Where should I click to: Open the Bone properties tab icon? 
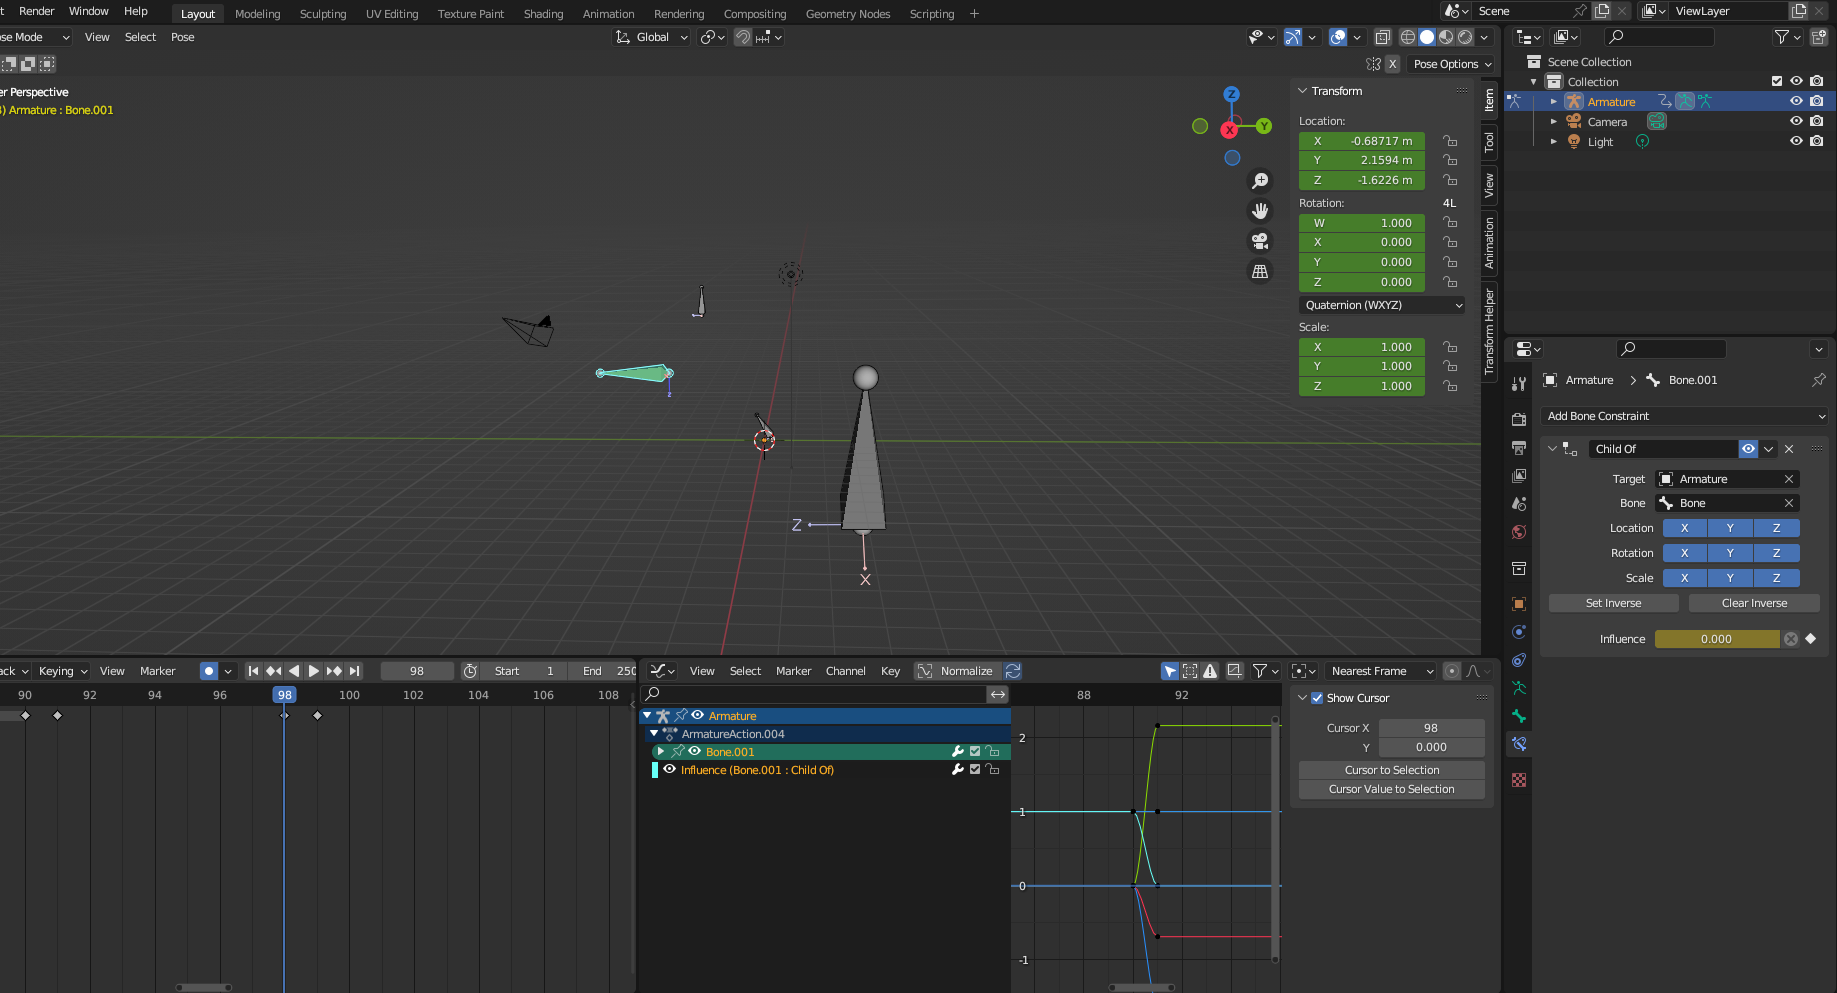pyautogui.click(x=1519, y=716)
